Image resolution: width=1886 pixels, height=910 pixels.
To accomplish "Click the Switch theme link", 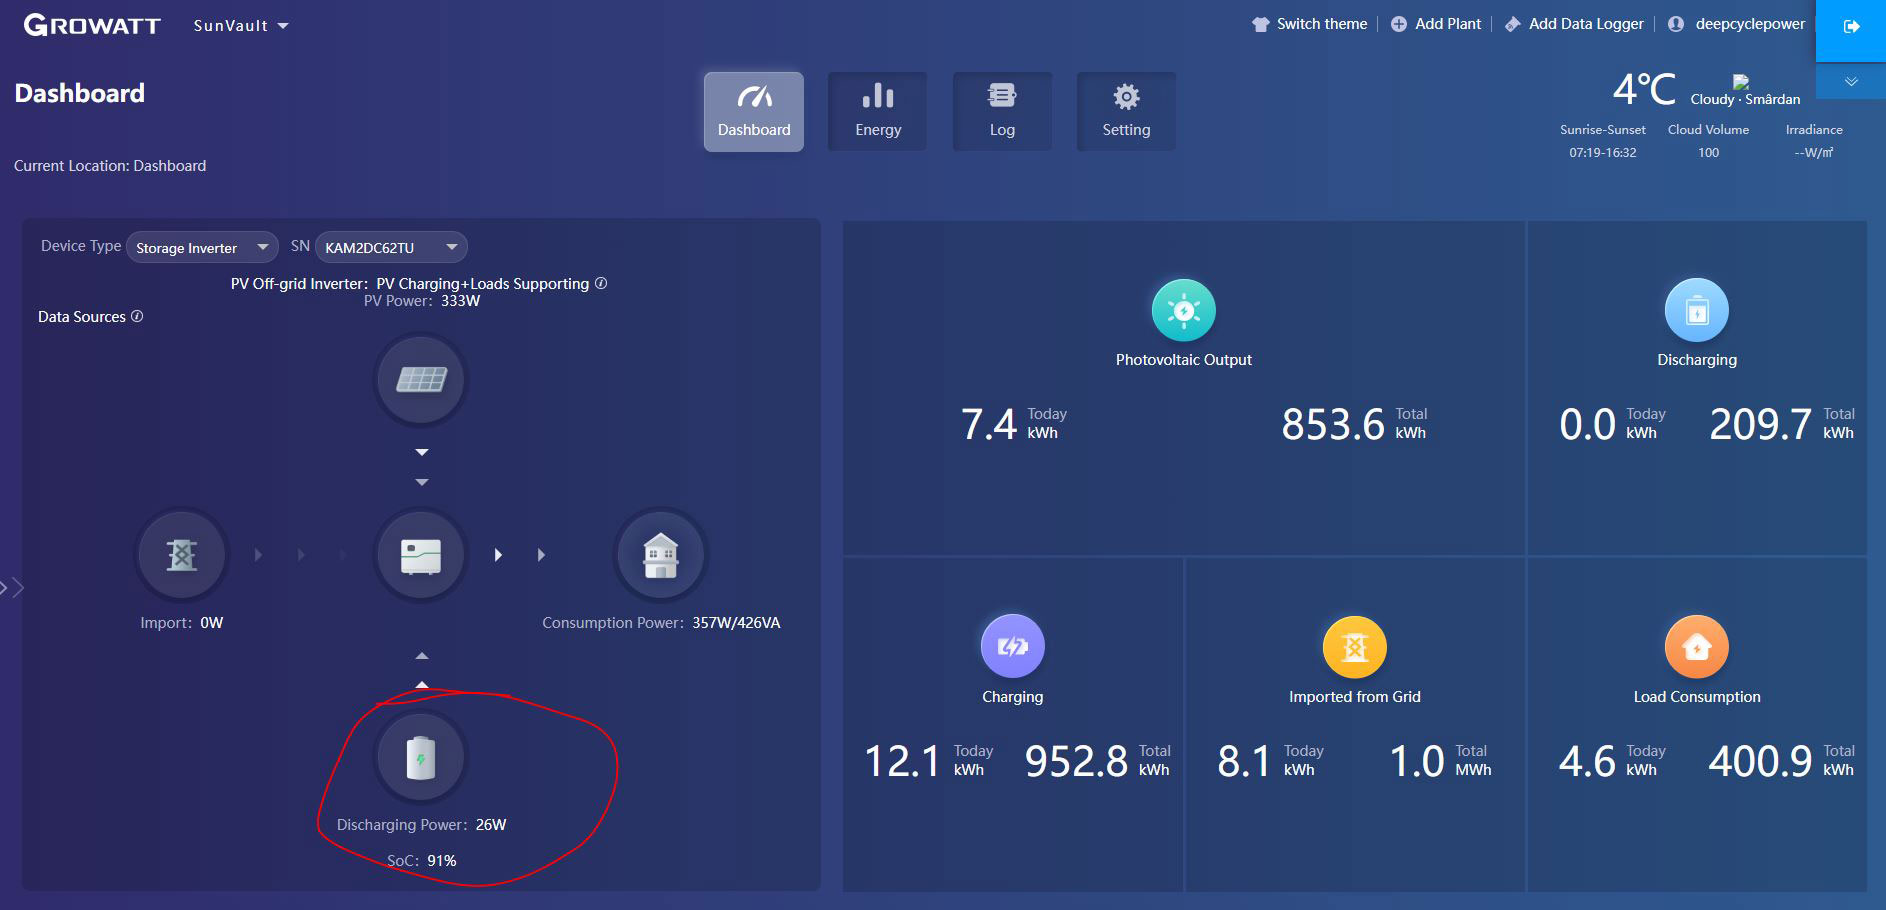I will (x=1310, y=24).
